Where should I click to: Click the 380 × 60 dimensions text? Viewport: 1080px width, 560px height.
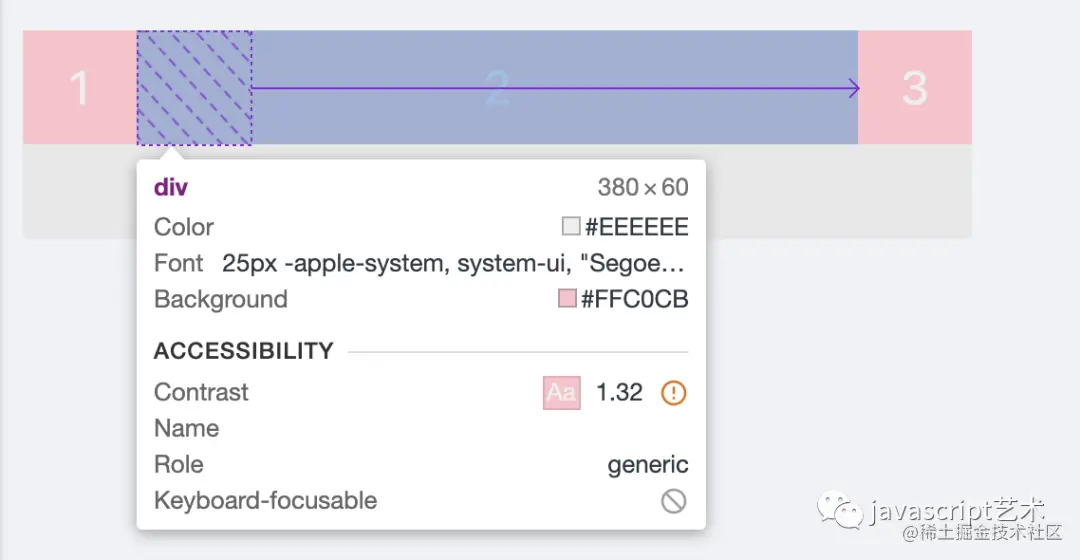point(643,187)
